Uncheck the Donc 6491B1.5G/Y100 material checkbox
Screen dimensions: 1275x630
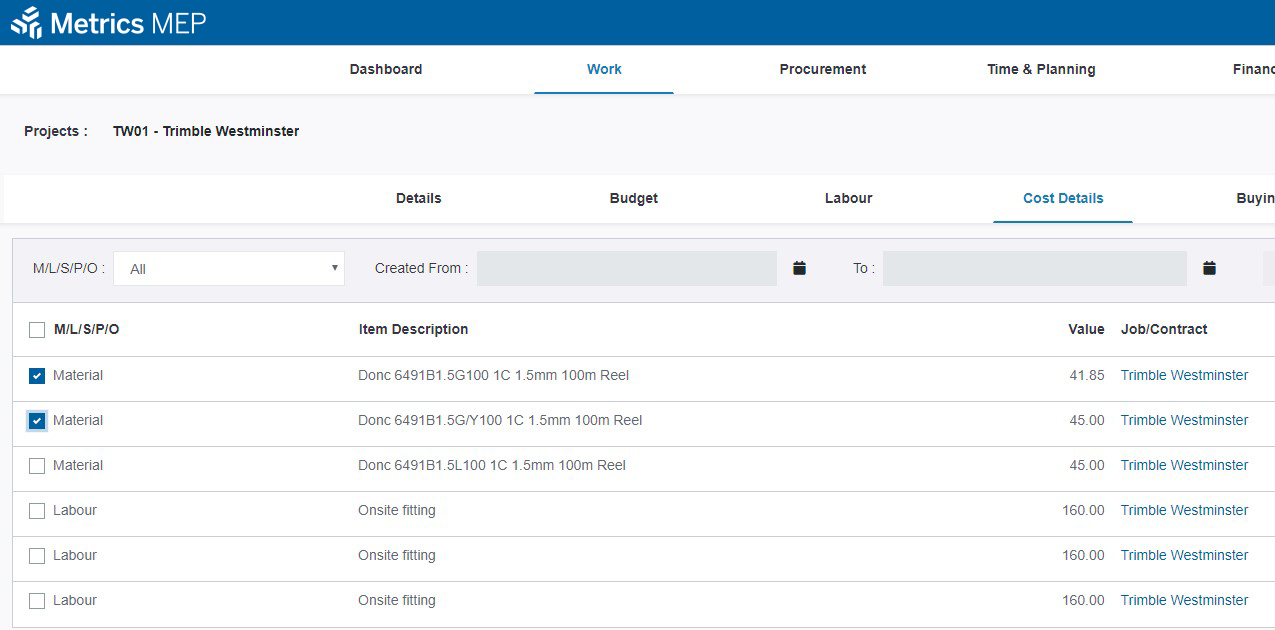[36, 420]
